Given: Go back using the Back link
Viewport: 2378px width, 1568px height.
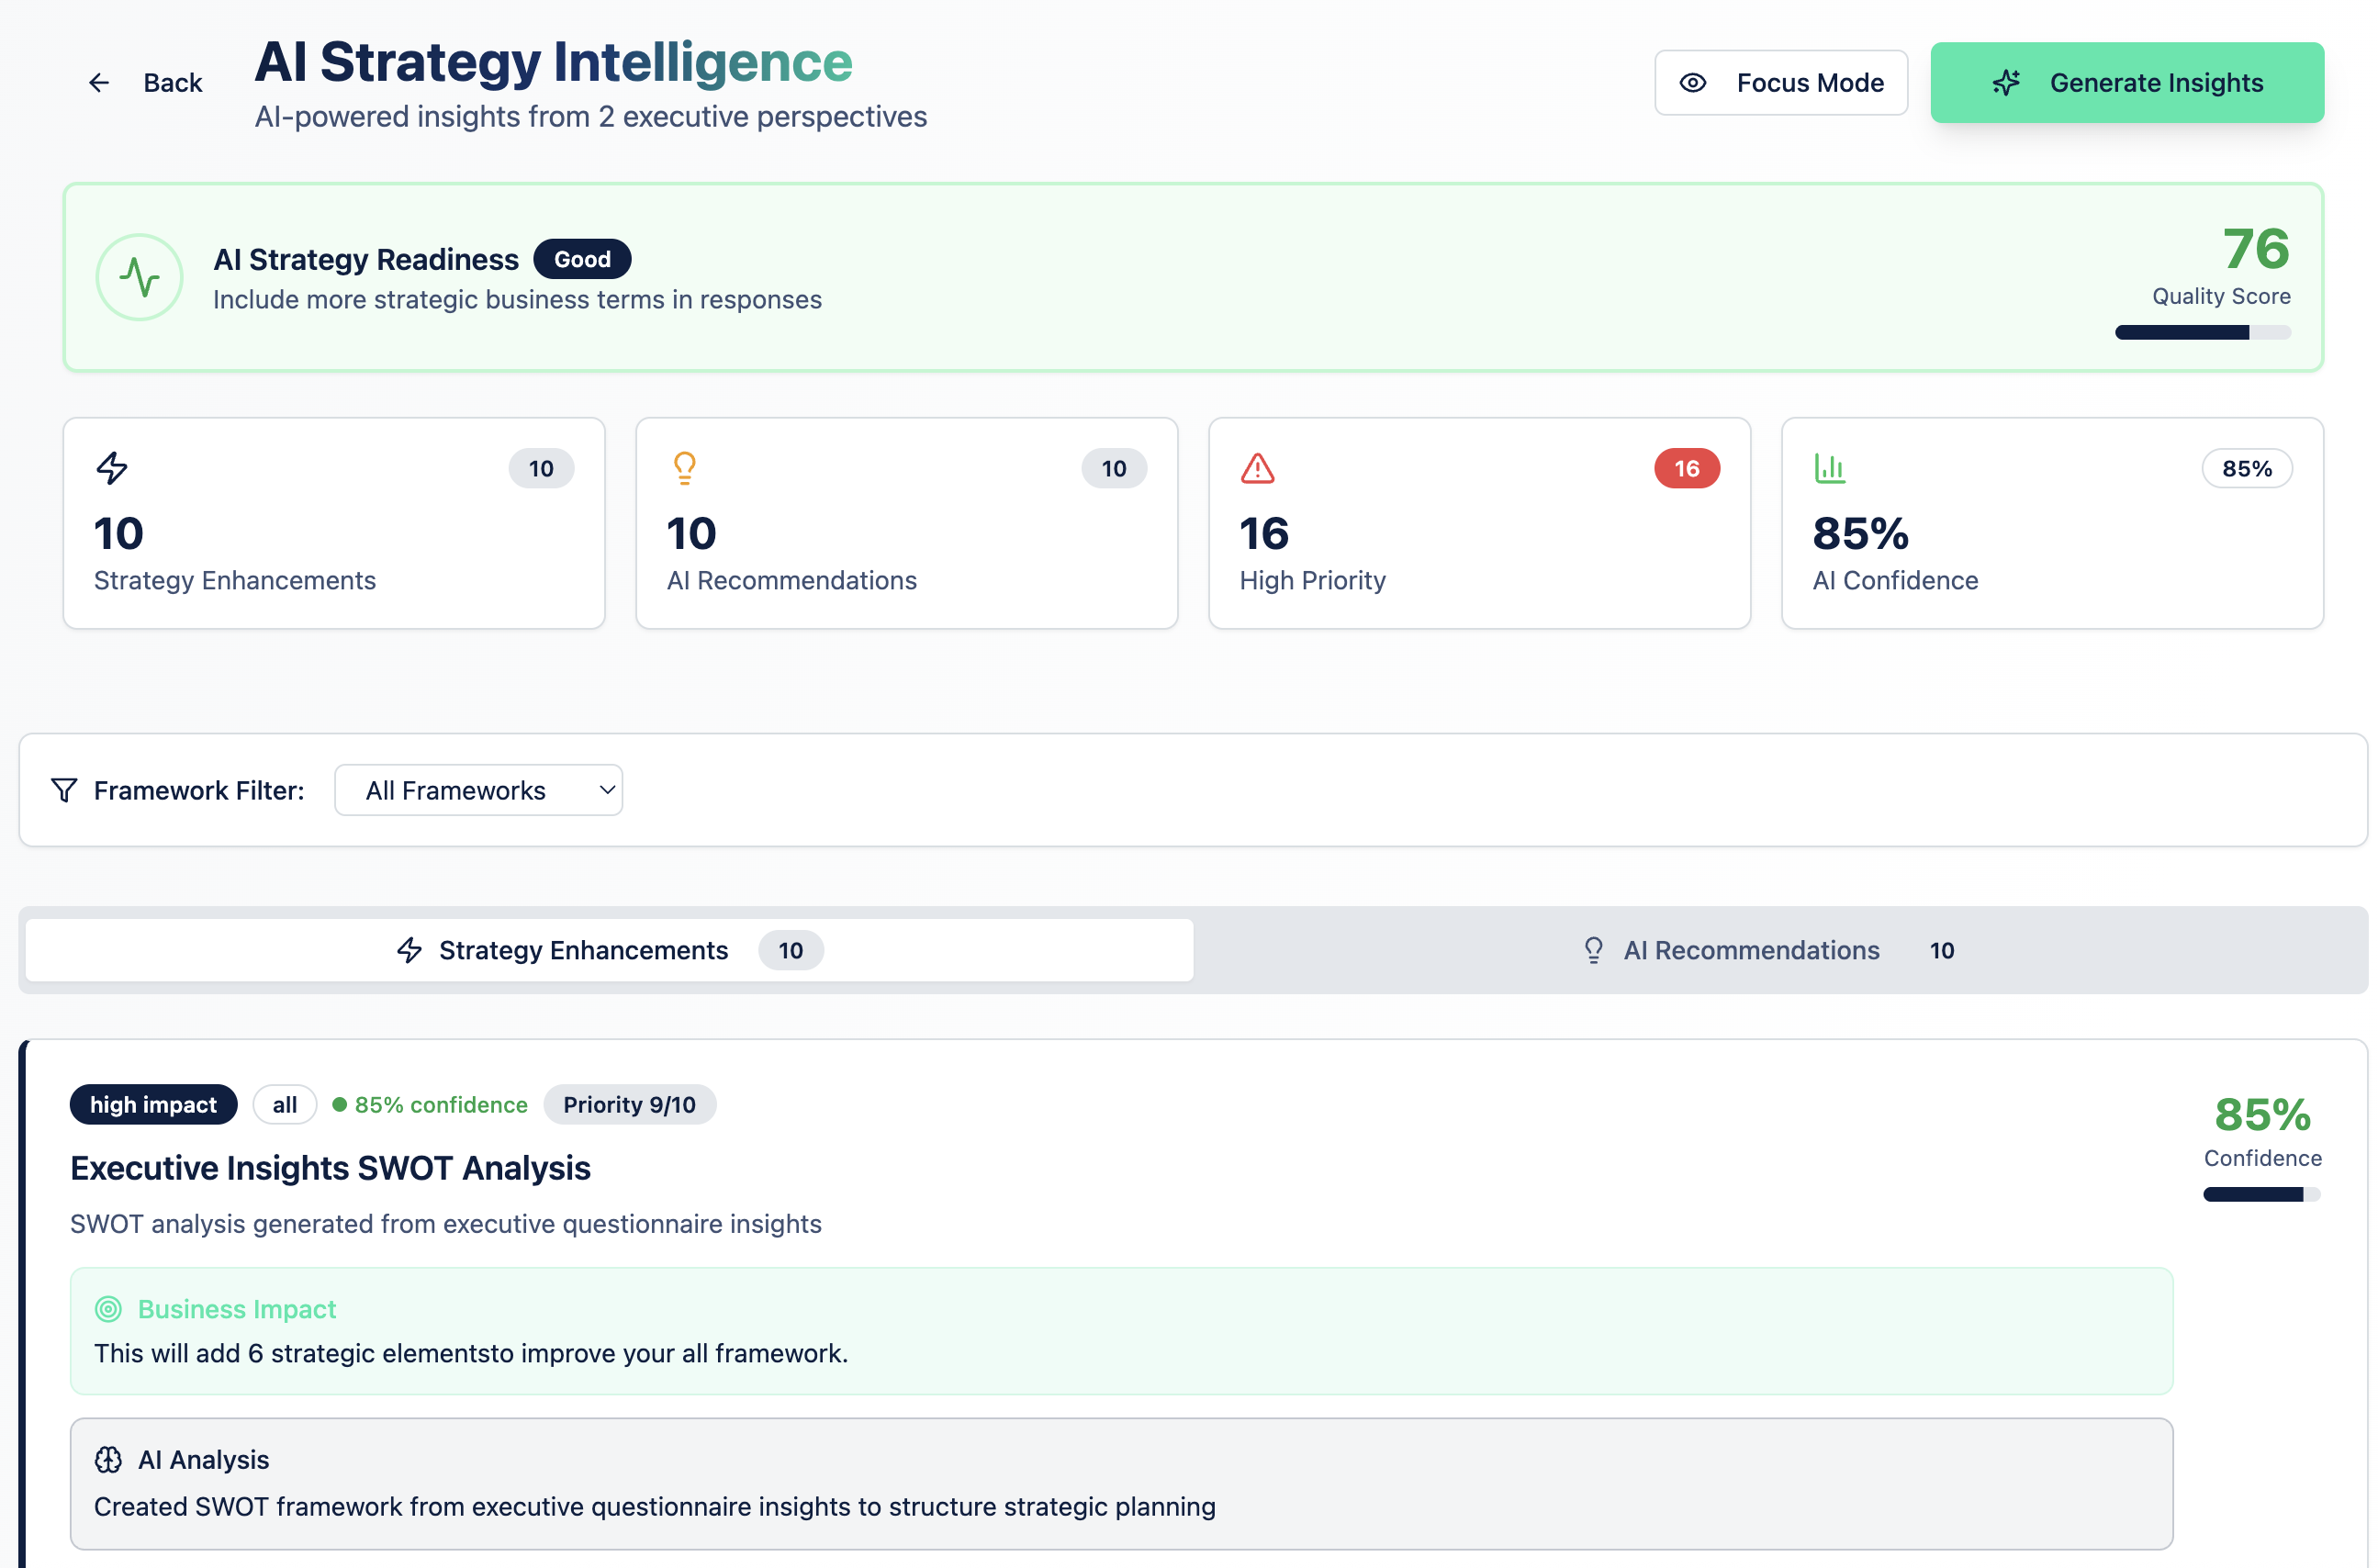Looking at the screenshot, I should (x=172, y=83).
